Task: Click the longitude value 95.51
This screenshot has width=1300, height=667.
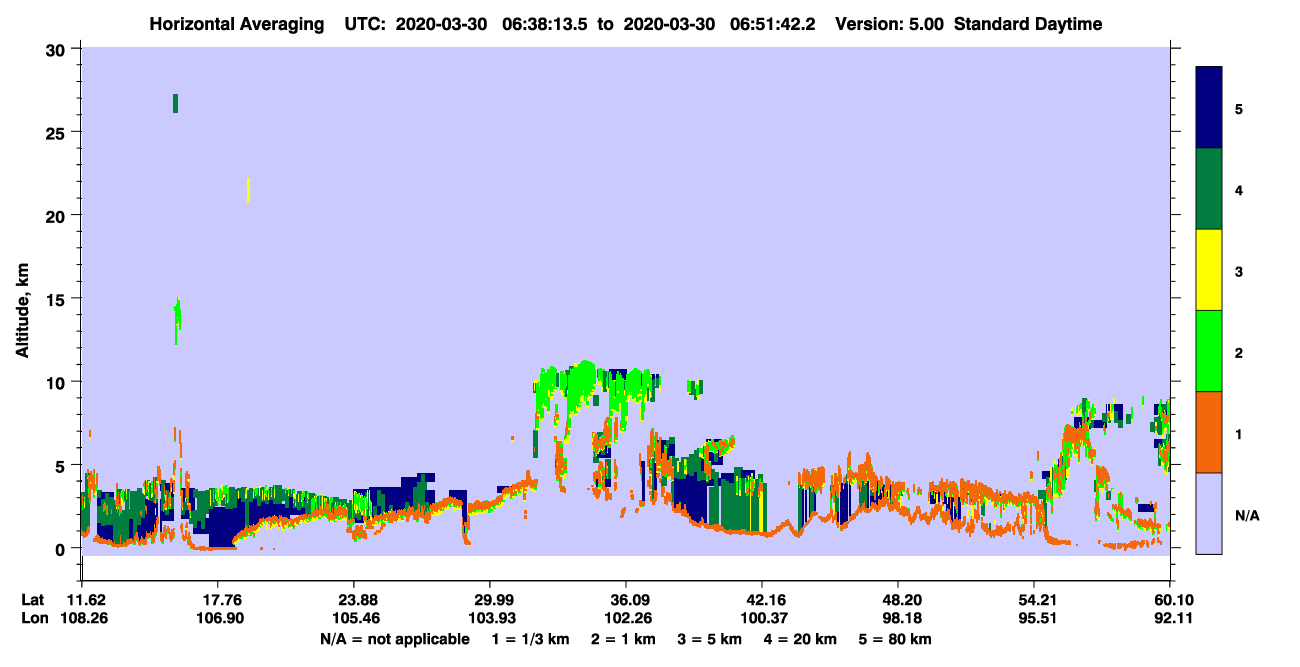Action: coord(1038,619)
